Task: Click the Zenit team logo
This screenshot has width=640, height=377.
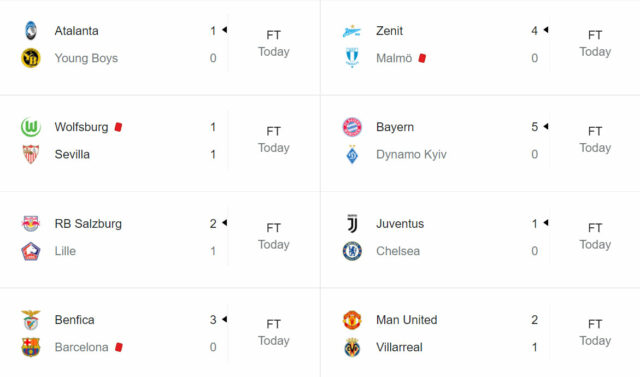Action: click(x=352, y=31)
